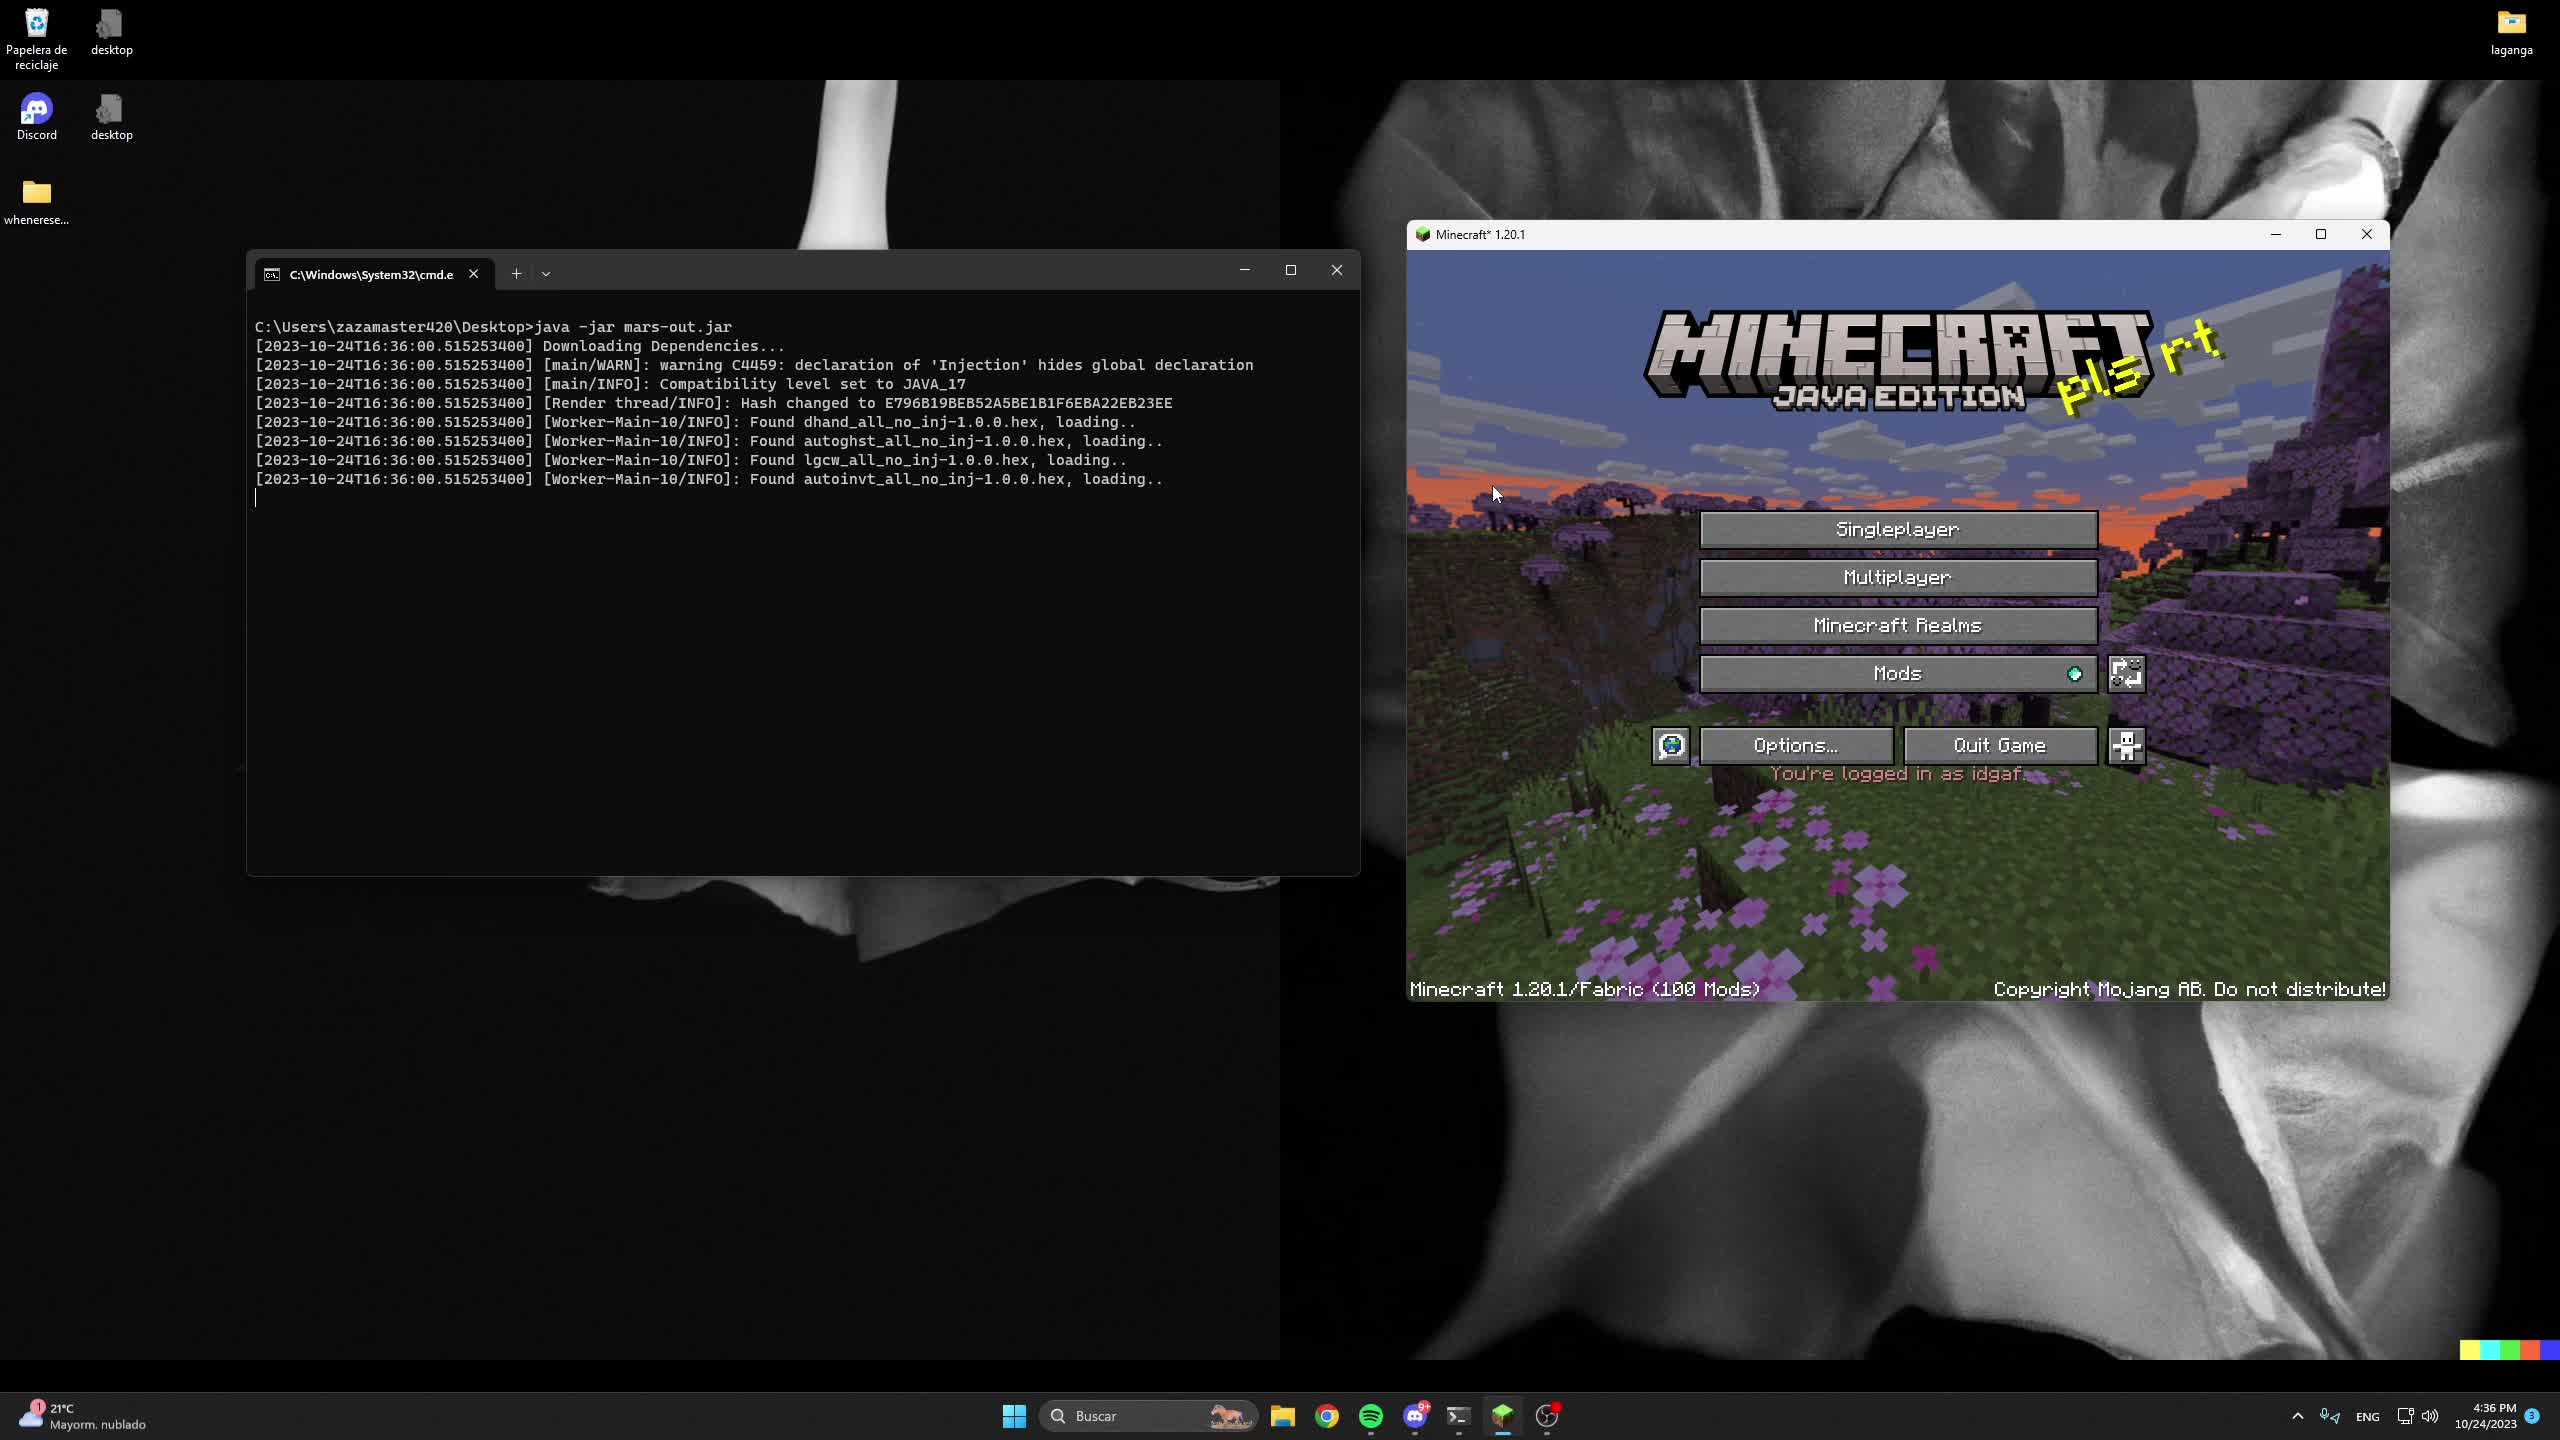Click the Buscar search box
The width and height of the screenshot is (2560, 1440).
(x=1140, y=1416)
